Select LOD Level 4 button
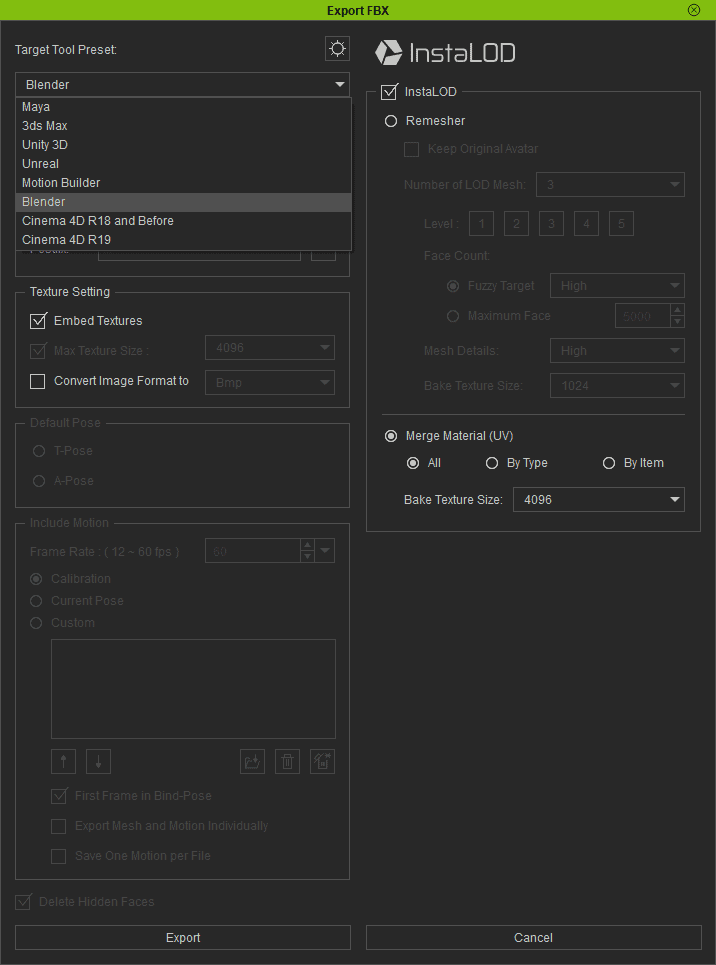 586,224
